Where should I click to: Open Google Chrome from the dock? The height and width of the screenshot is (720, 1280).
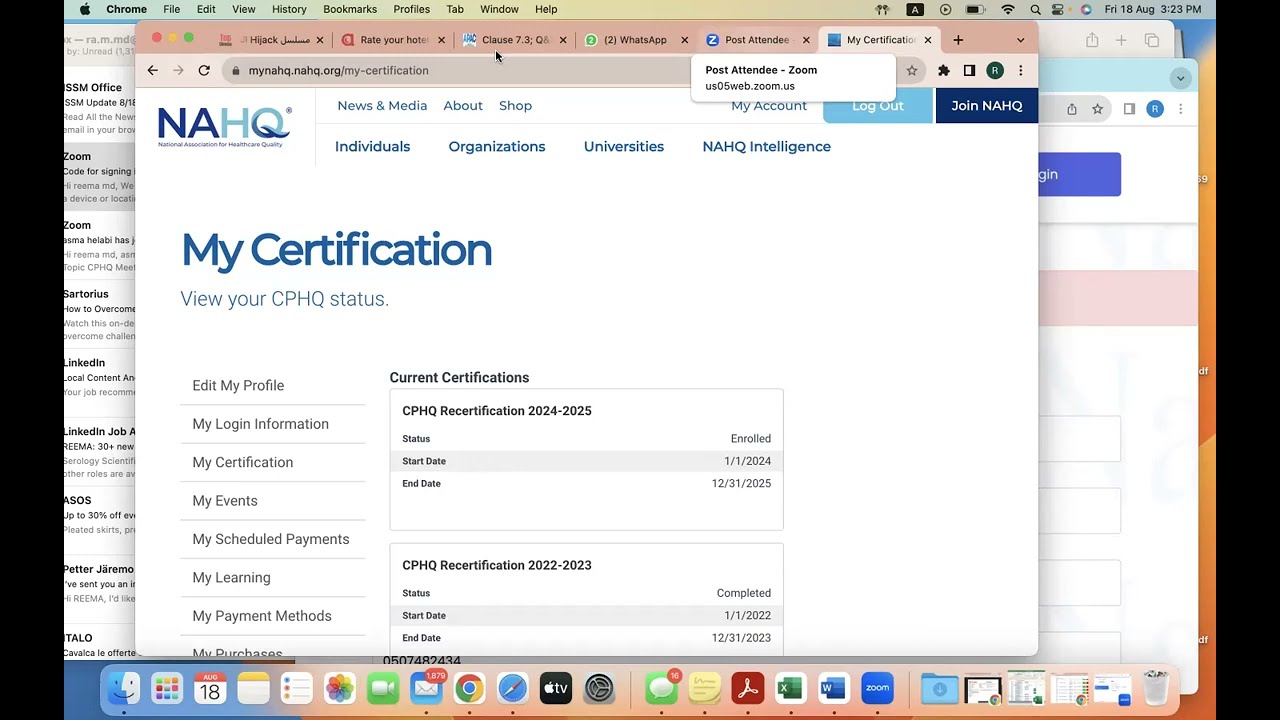469,688
